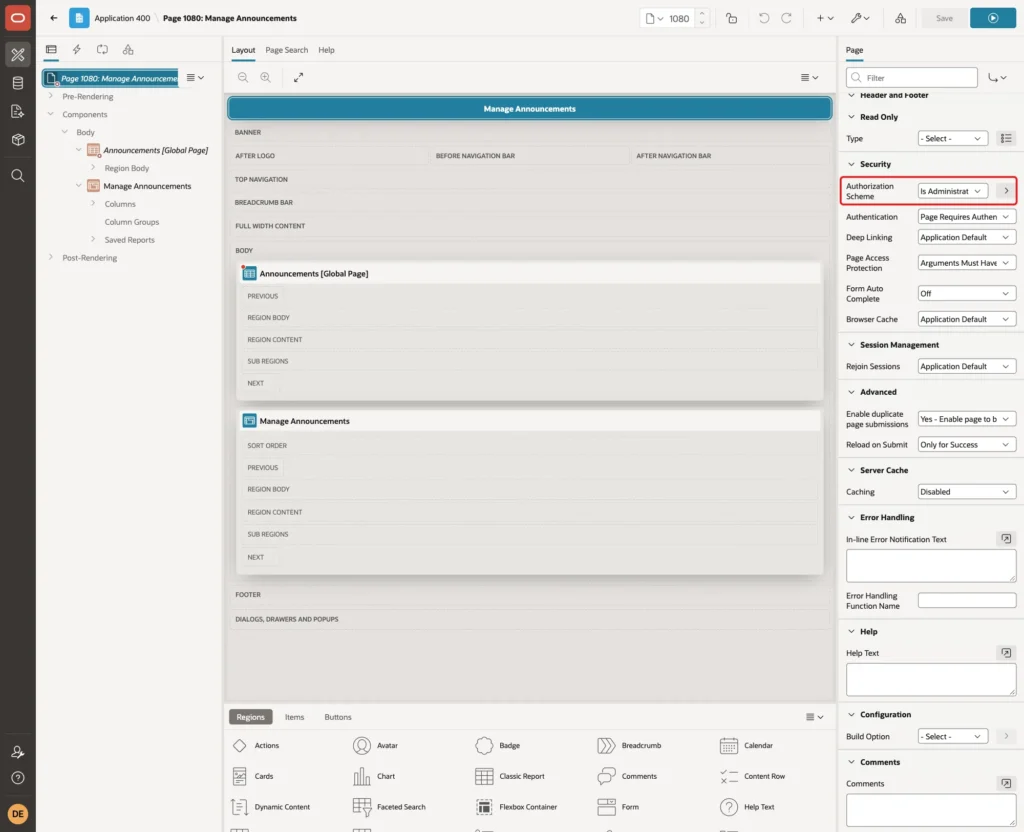Zoom out the layout view
1024x832 pixels.
click(242, 77)
